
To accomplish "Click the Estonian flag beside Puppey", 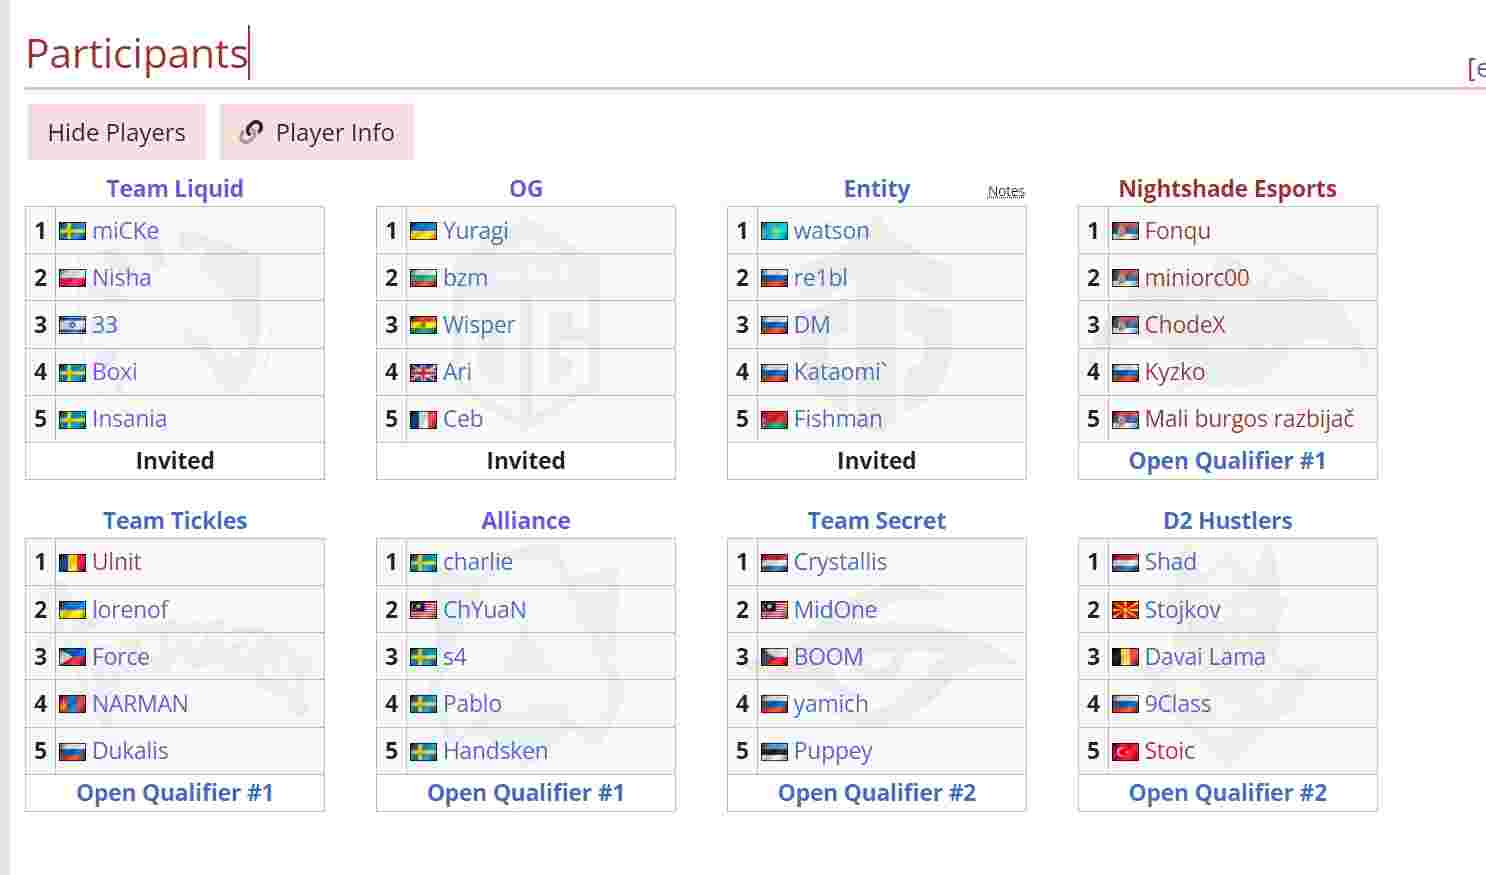I will (x=774, y=751).
